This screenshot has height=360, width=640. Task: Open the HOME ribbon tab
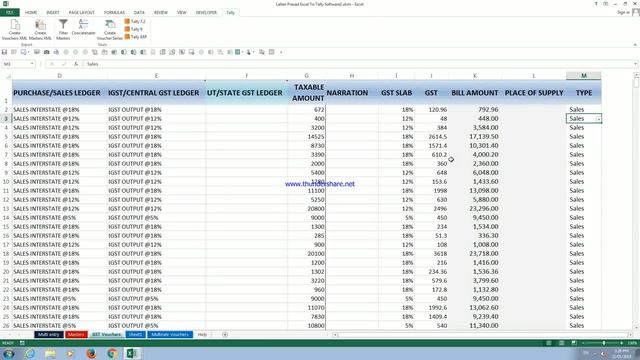(31, 13)
